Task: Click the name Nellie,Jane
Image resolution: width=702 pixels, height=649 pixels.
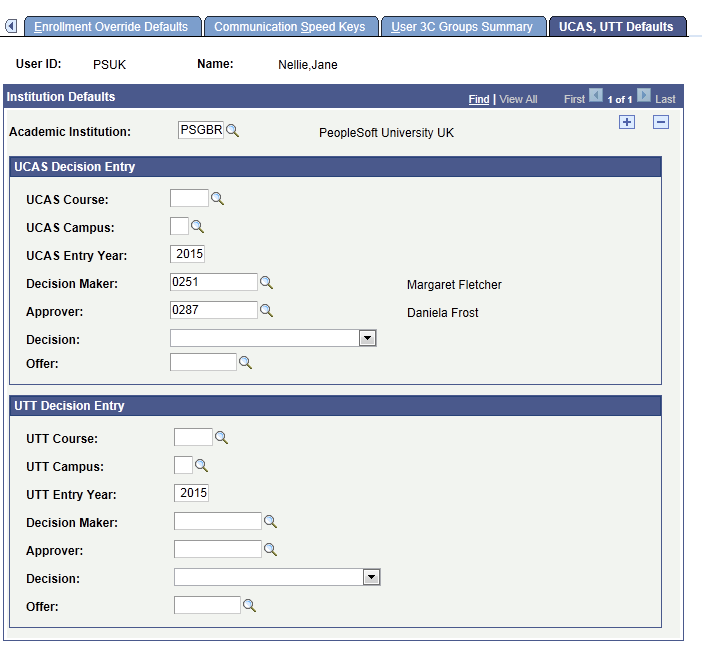Action: (308, 64)
